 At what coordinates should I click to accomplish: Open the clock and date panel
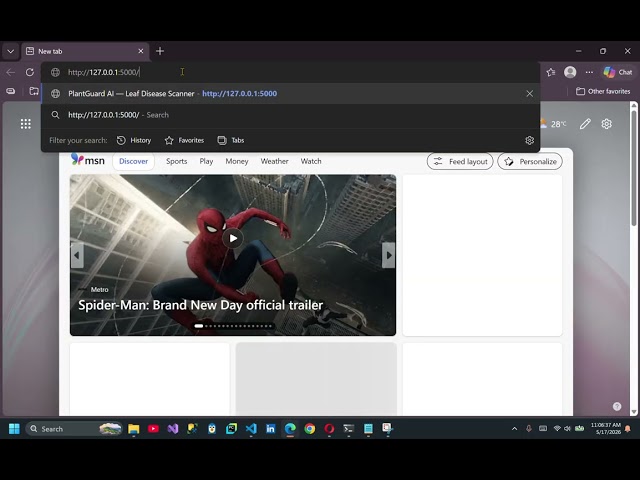606,429
